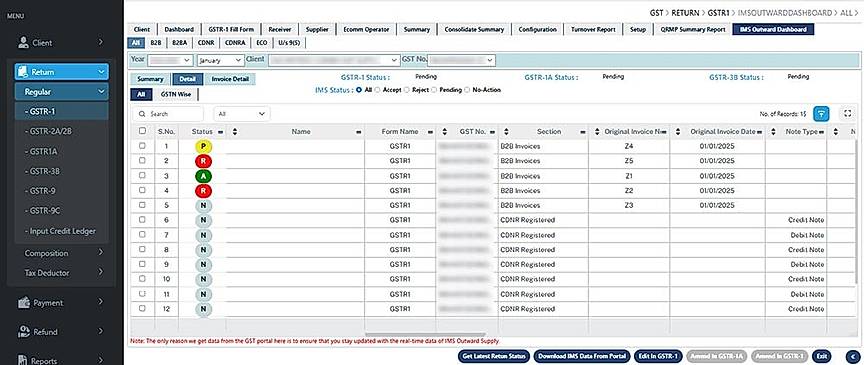Screen dimensions: 864x365
Task: Open the January month dropdown
Action: coord(220,60)
